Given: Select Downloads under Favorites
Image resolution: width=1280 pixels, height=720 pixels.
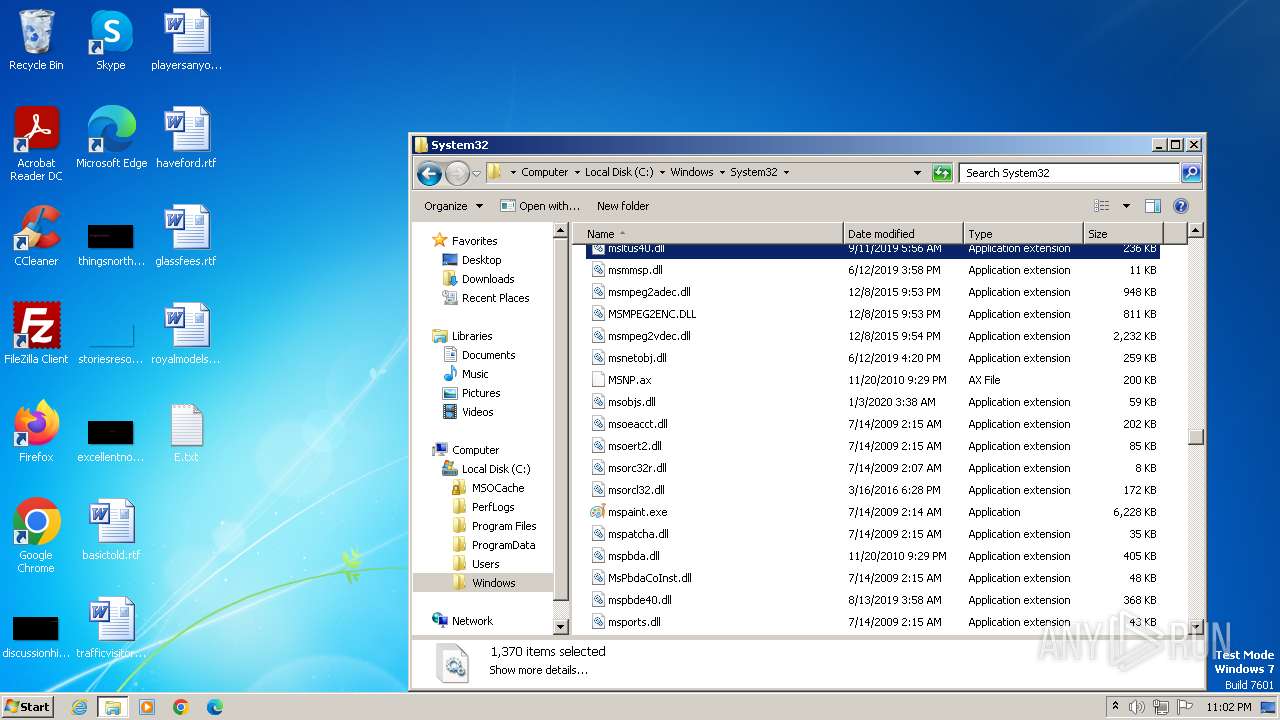Looking at the screenshot, I should pyautogui.click(x=479, y=279).
